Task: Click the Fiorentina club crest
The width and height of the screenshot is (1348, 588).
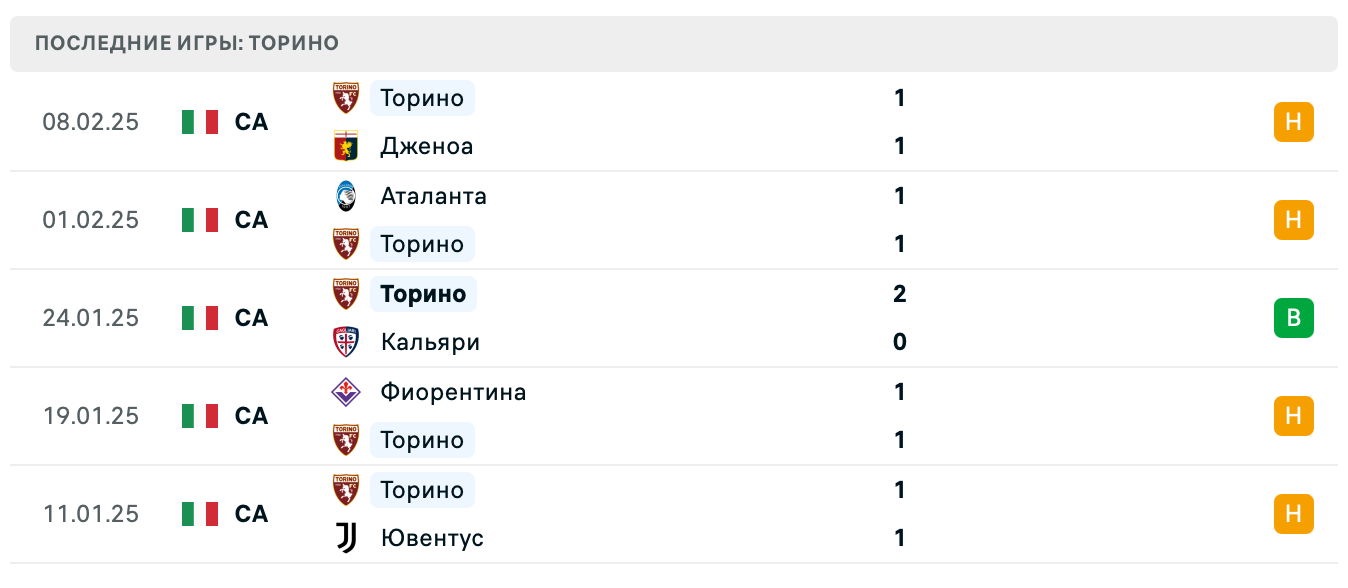Action: point(345,391)
